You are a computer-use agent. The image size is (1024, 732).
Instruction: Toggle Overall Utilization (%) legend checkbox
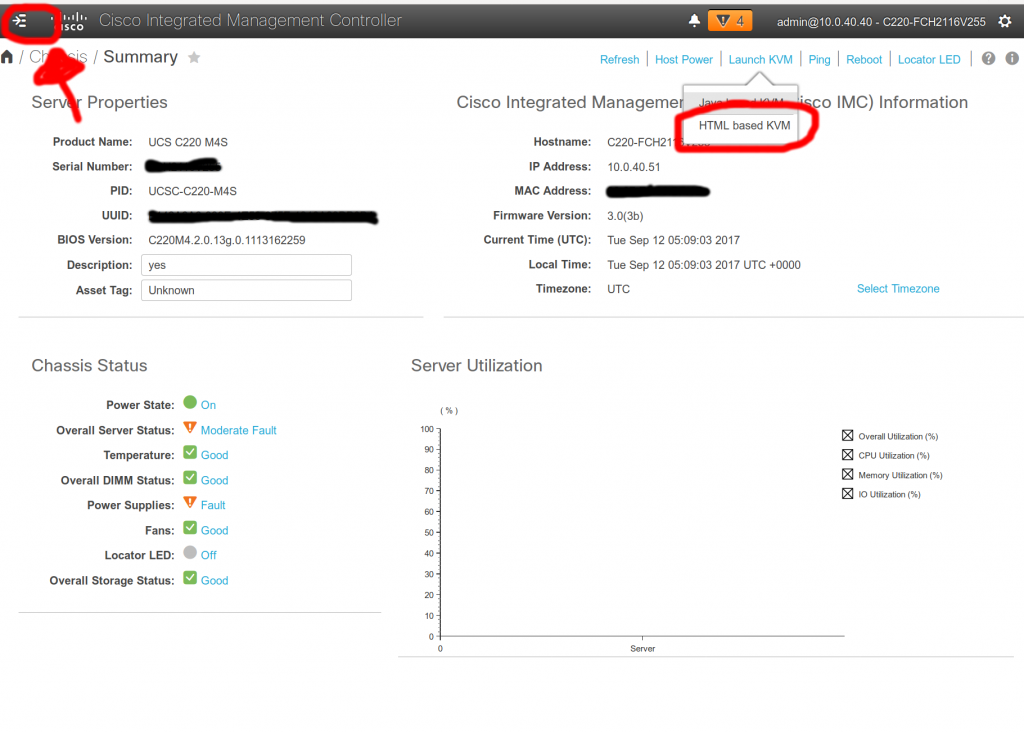pyautogui.click(x=848, y=436)
